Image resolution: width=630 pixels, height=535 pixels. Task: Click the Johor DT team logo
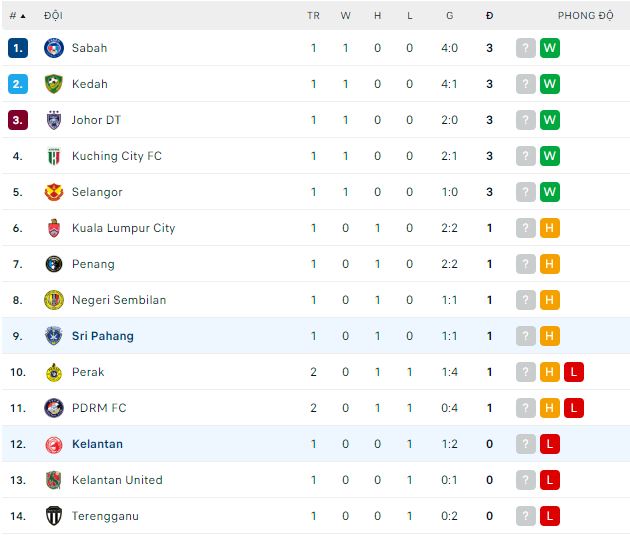click(x=54, y=120)
